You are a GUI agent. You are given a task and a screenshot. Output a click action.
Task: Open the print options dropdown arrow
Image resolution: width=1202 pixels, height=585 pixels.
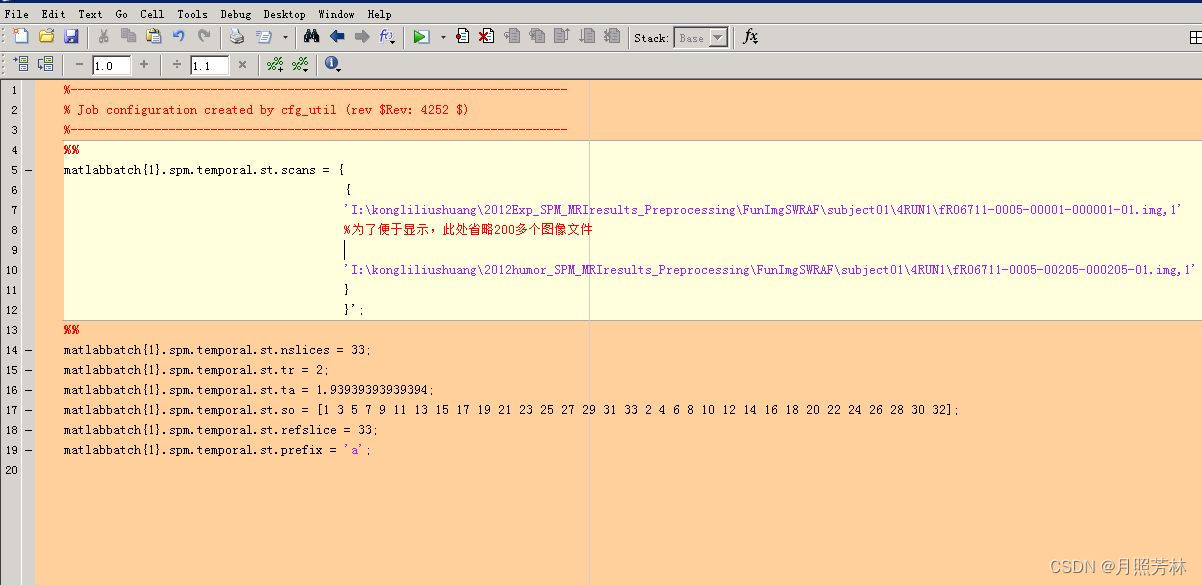[283, 36]
